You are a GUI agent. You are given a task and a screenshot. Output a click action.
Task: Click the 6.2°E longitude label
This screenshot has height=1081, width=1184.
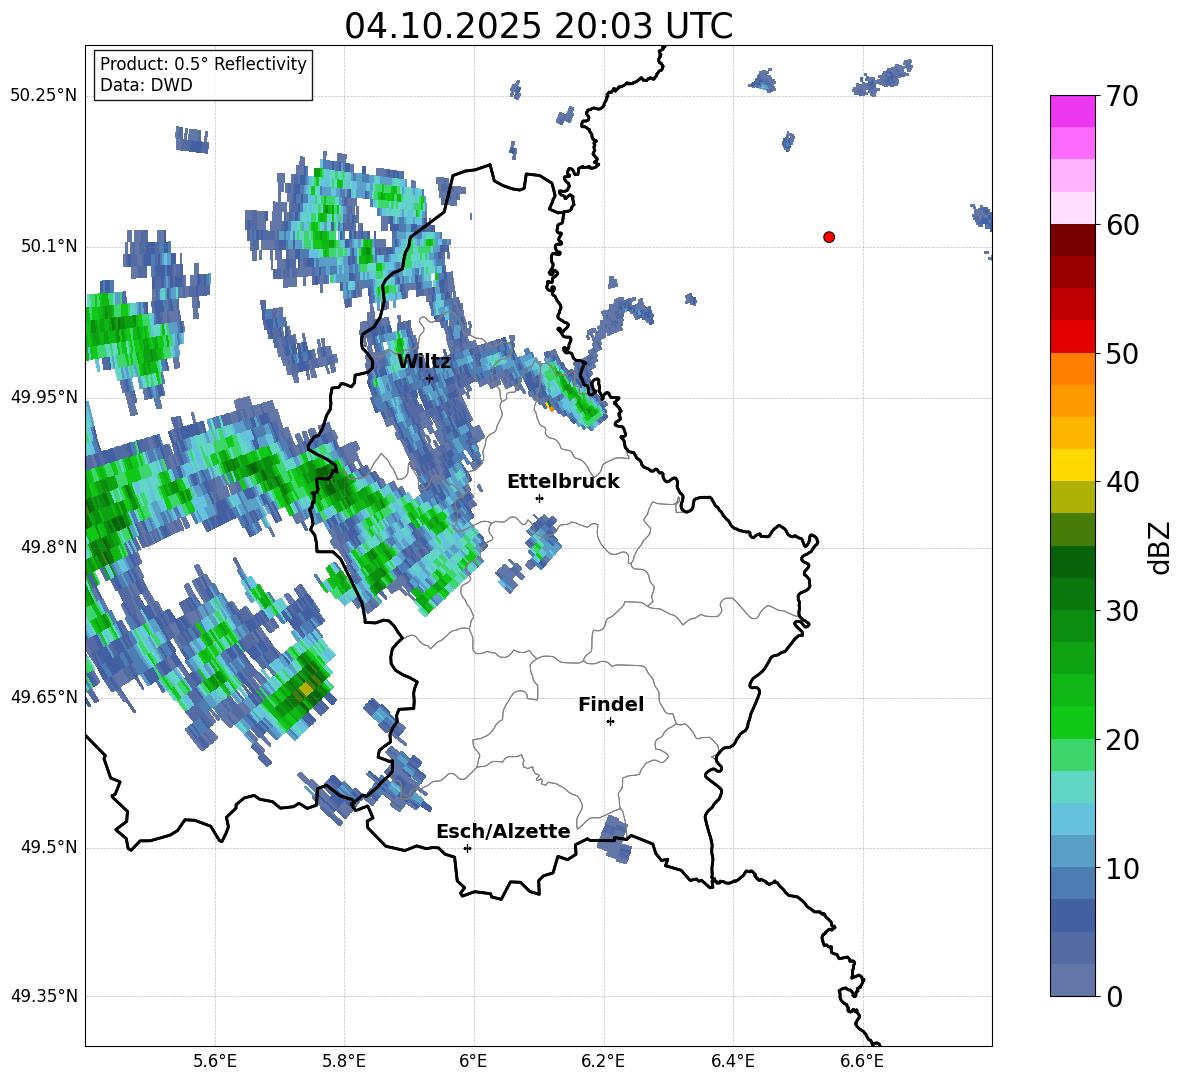point(603,1061)
